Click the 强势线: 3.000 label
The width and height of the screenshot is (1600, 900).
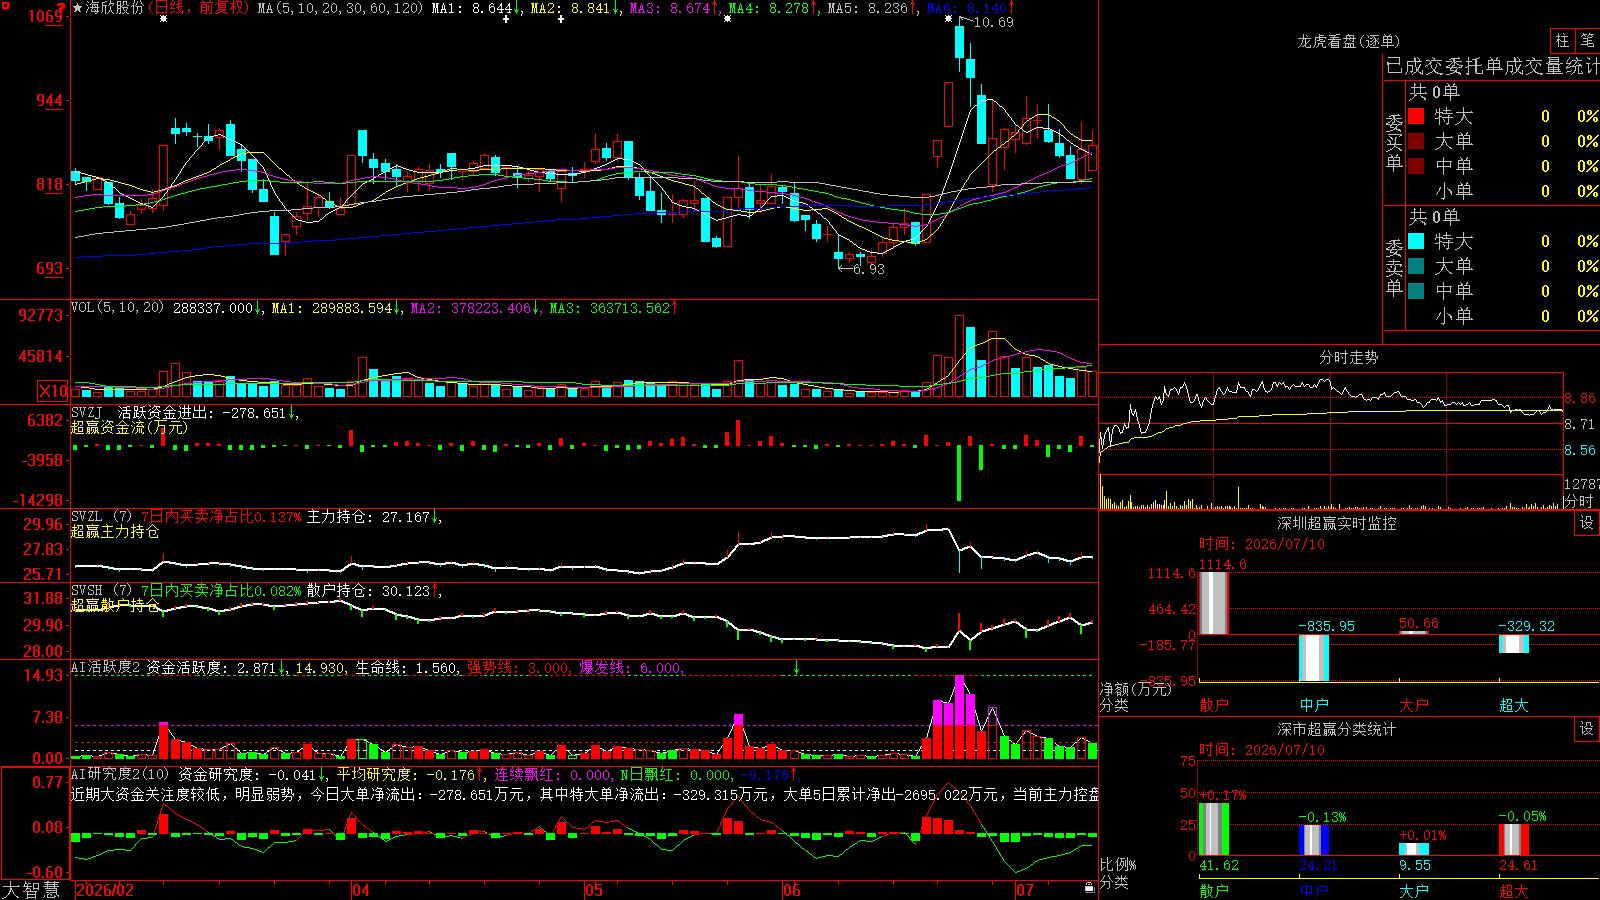[518, 668]
